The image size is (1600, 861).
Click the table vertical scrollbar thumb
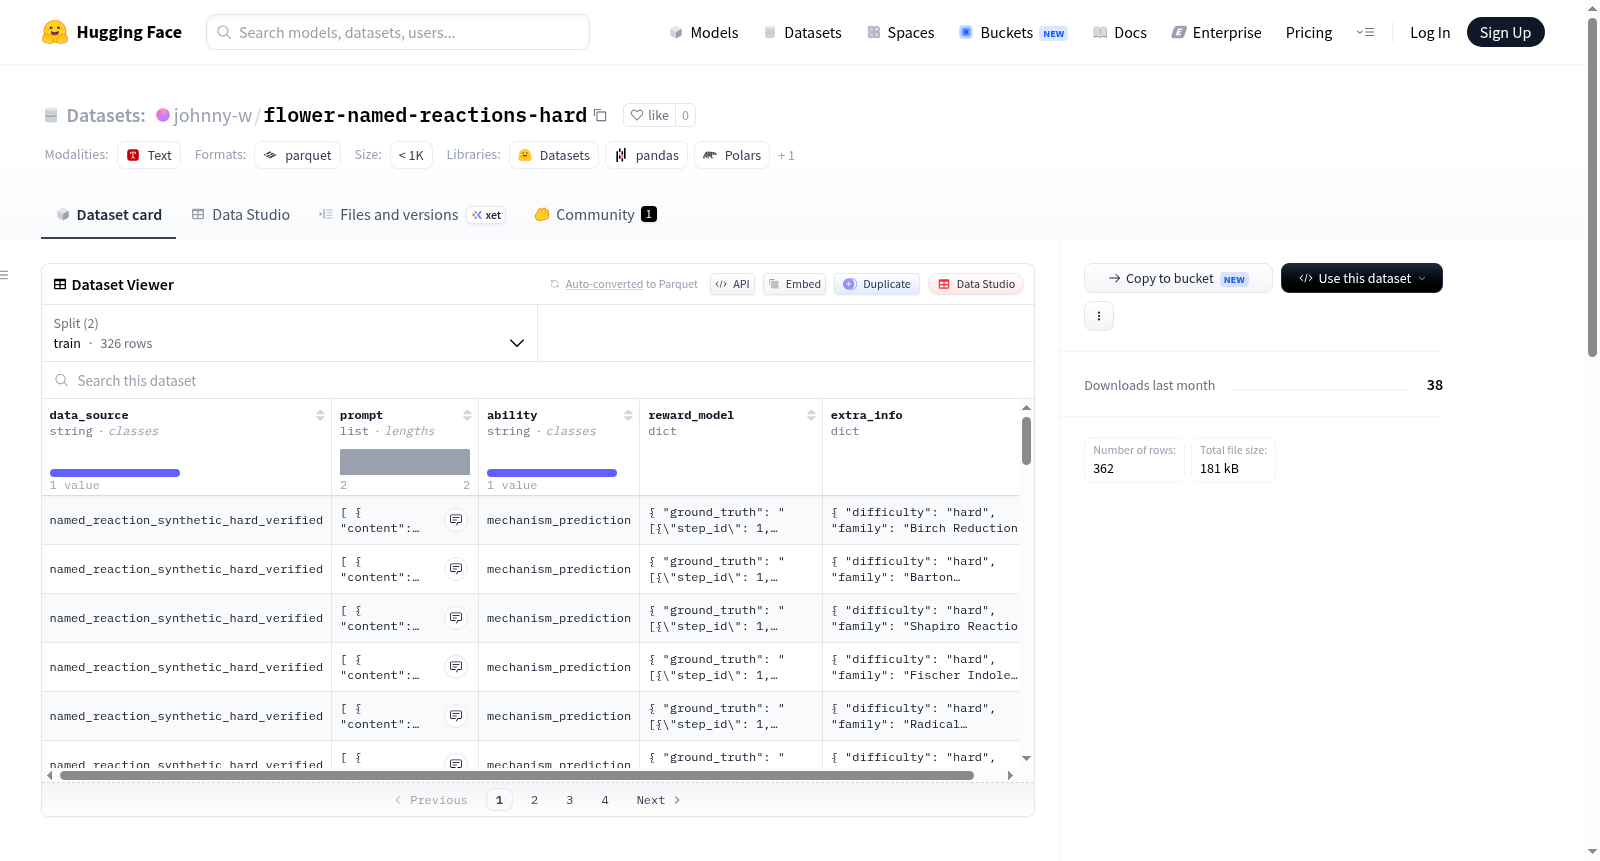(x=1026, y=441)
